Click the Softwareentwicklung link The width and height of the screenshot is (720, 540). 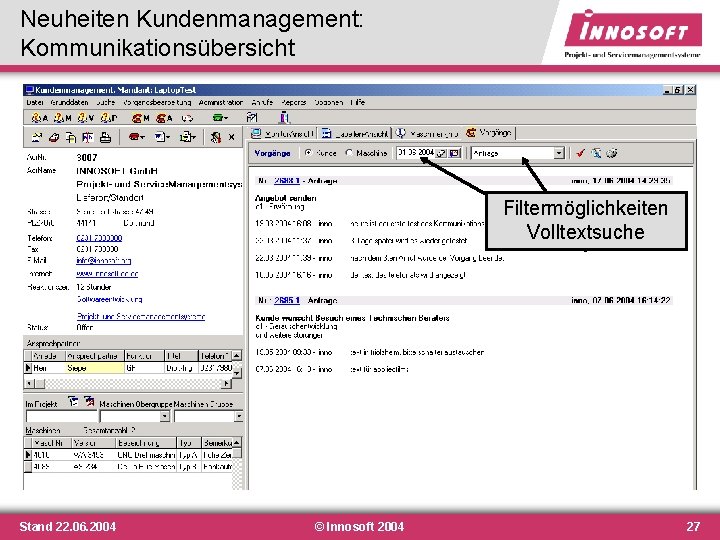coord(109,299)
